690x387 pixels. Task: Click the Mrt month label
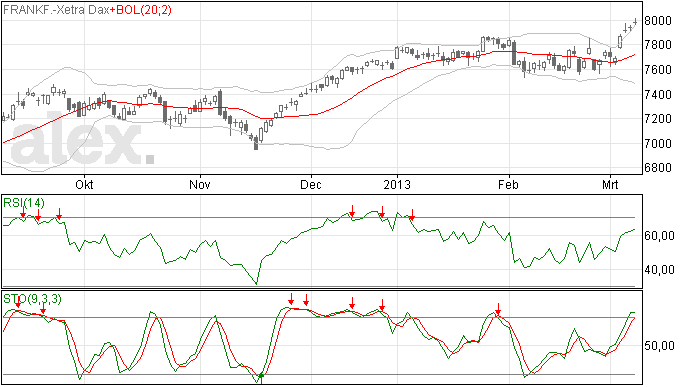point(610,184)
